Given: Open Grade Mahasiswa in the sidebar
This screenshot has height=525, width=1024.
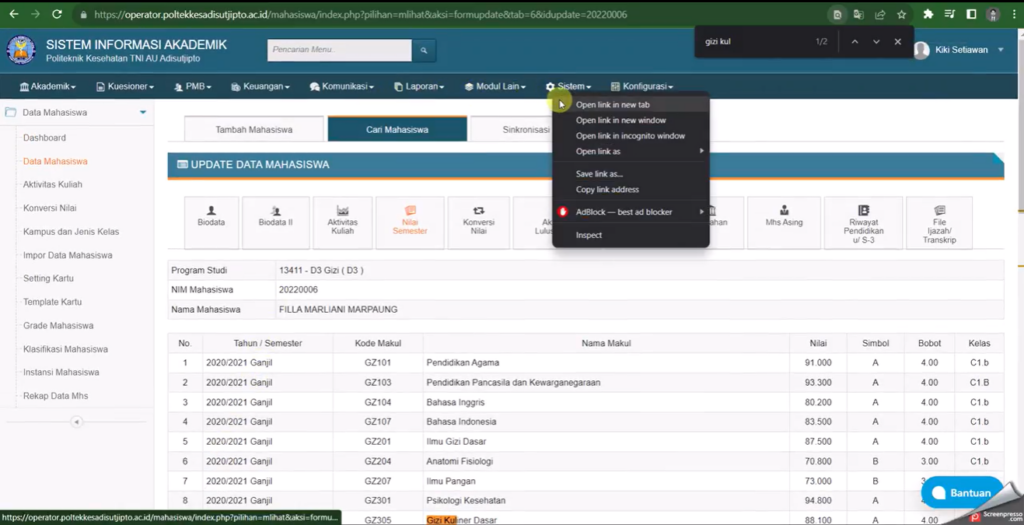Looking at the screenshot, I should pos(58,326).
